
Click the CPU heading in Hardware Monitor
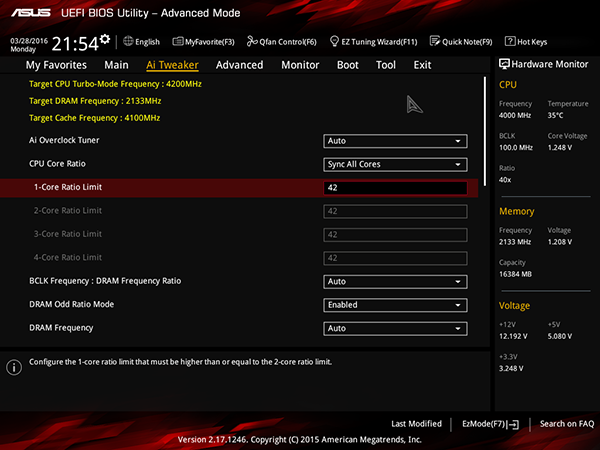(508, 85)
